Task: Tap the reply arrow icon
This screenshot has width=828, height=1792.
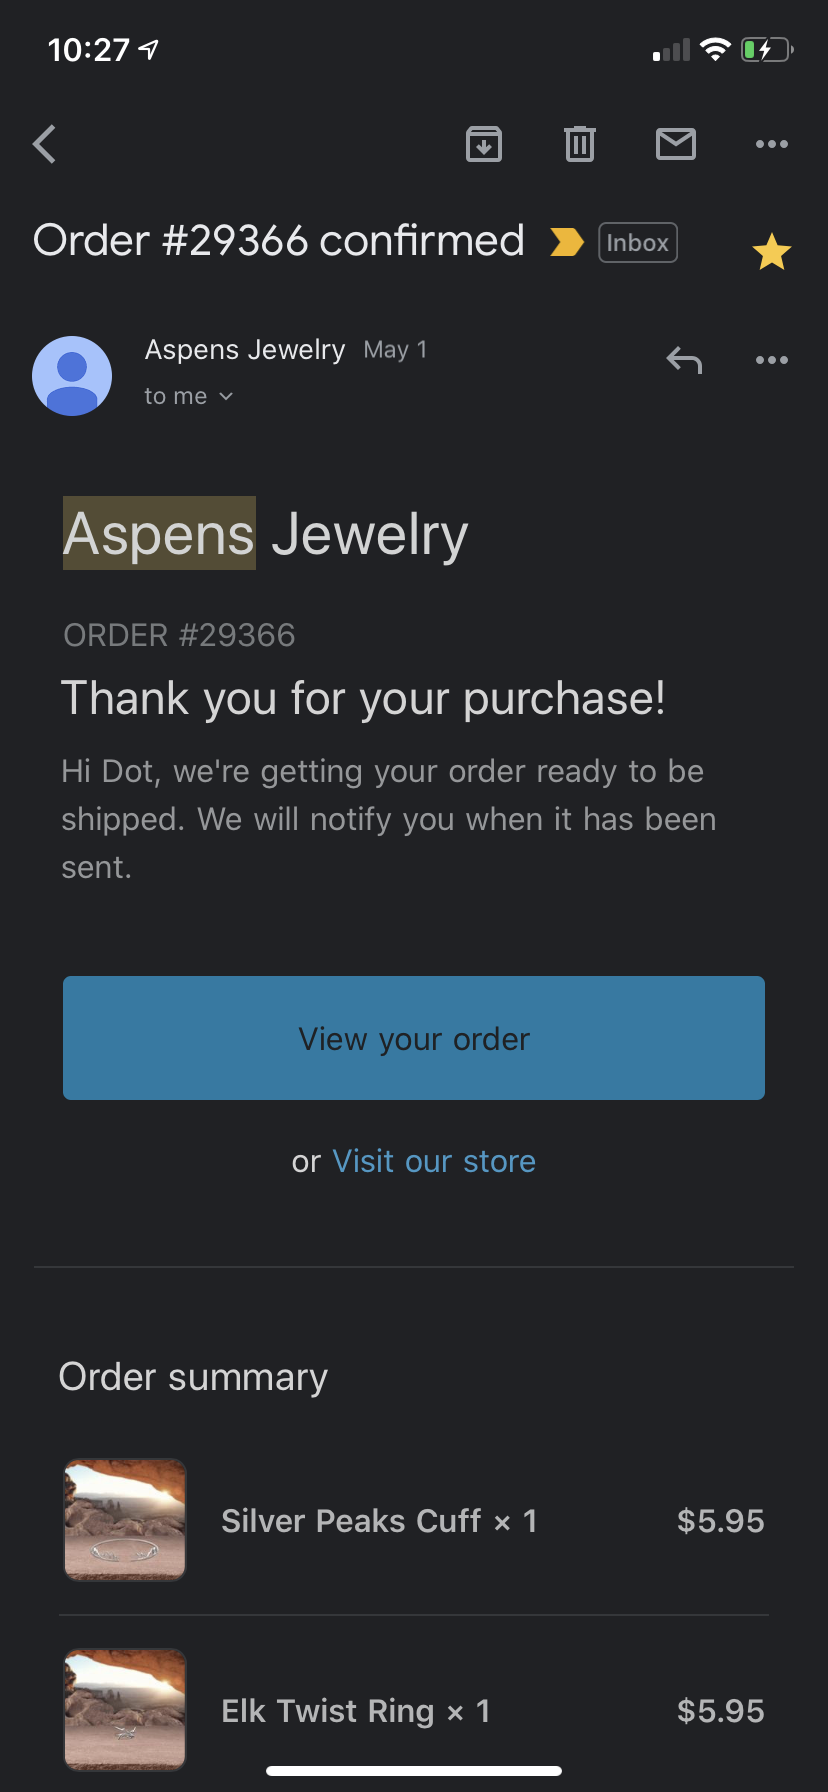Action: (x=684, y=360)
